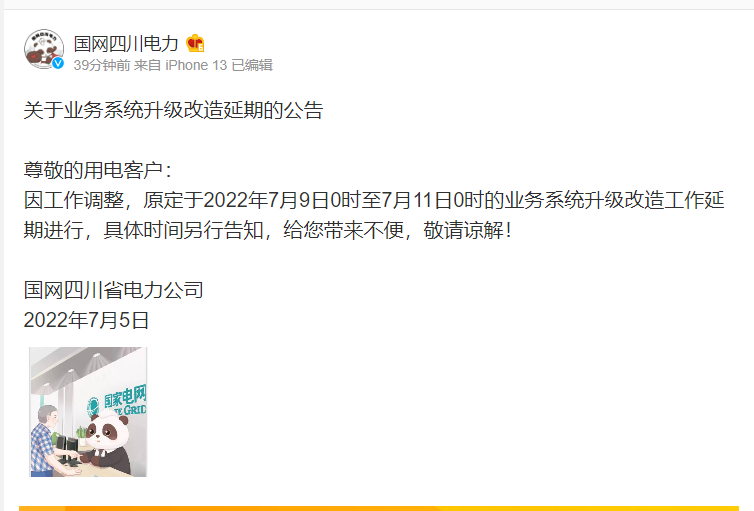Click the iPhone 13 source label
754x511 pixels.
[x=196, y=65]
